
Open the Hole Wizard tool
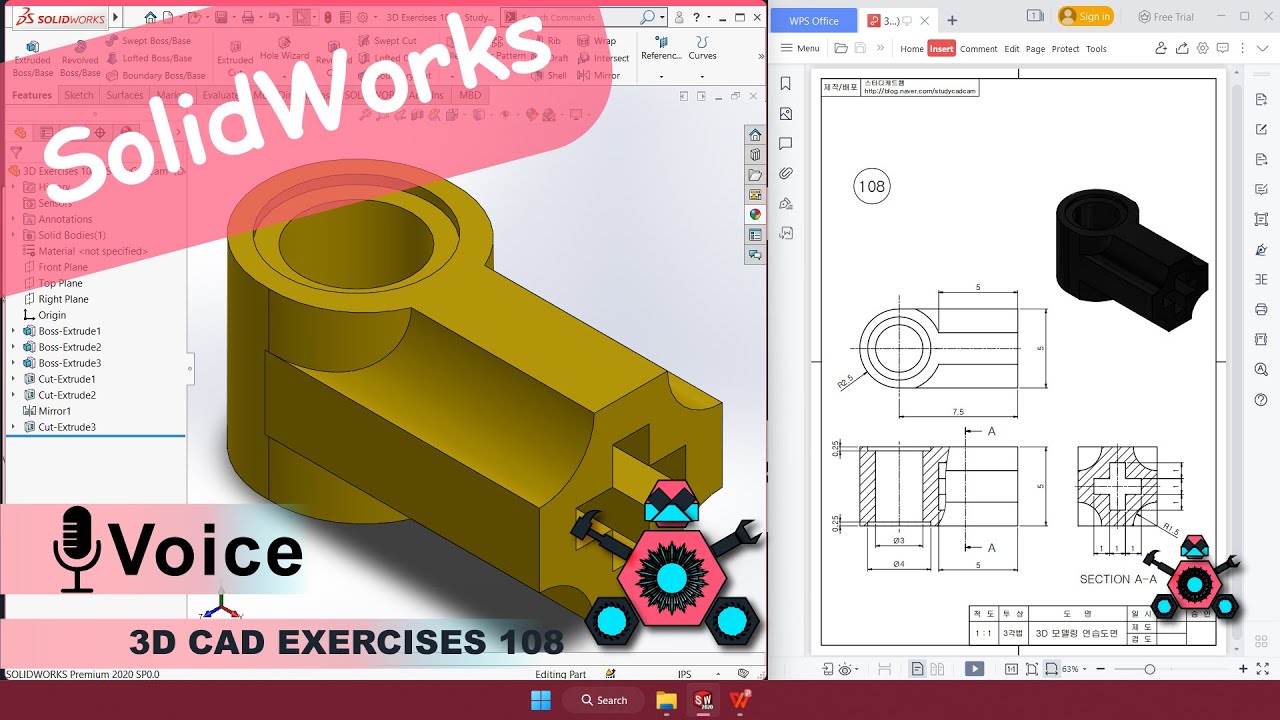(x=284, y=50)
